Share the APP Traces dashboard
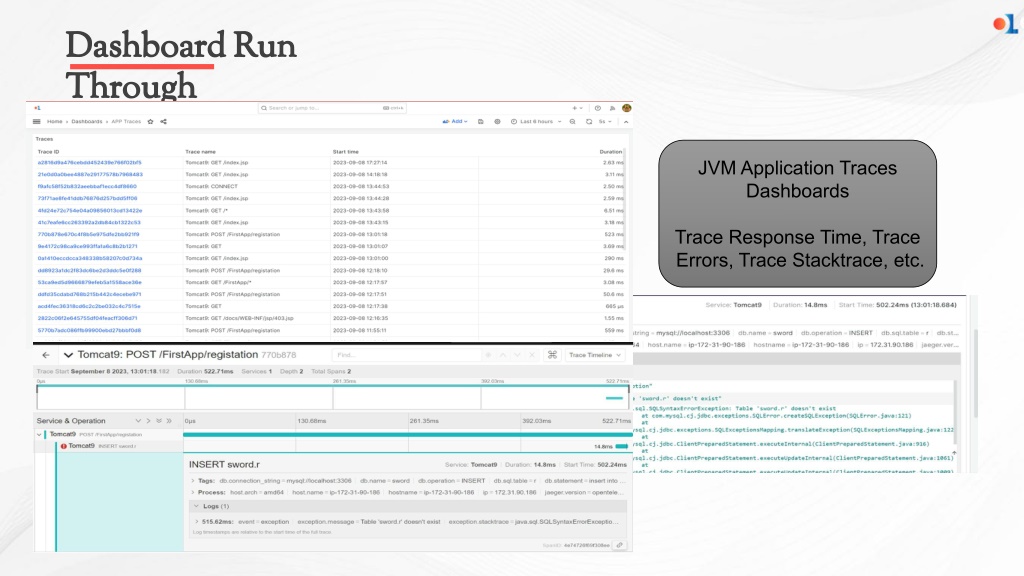 click(163, 121)
